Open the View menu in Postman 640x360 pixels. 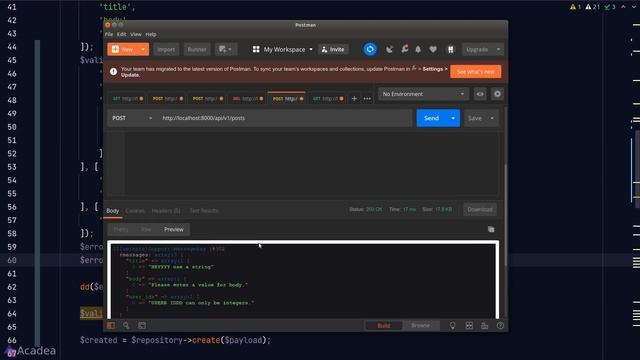click(x=136, y=34)
